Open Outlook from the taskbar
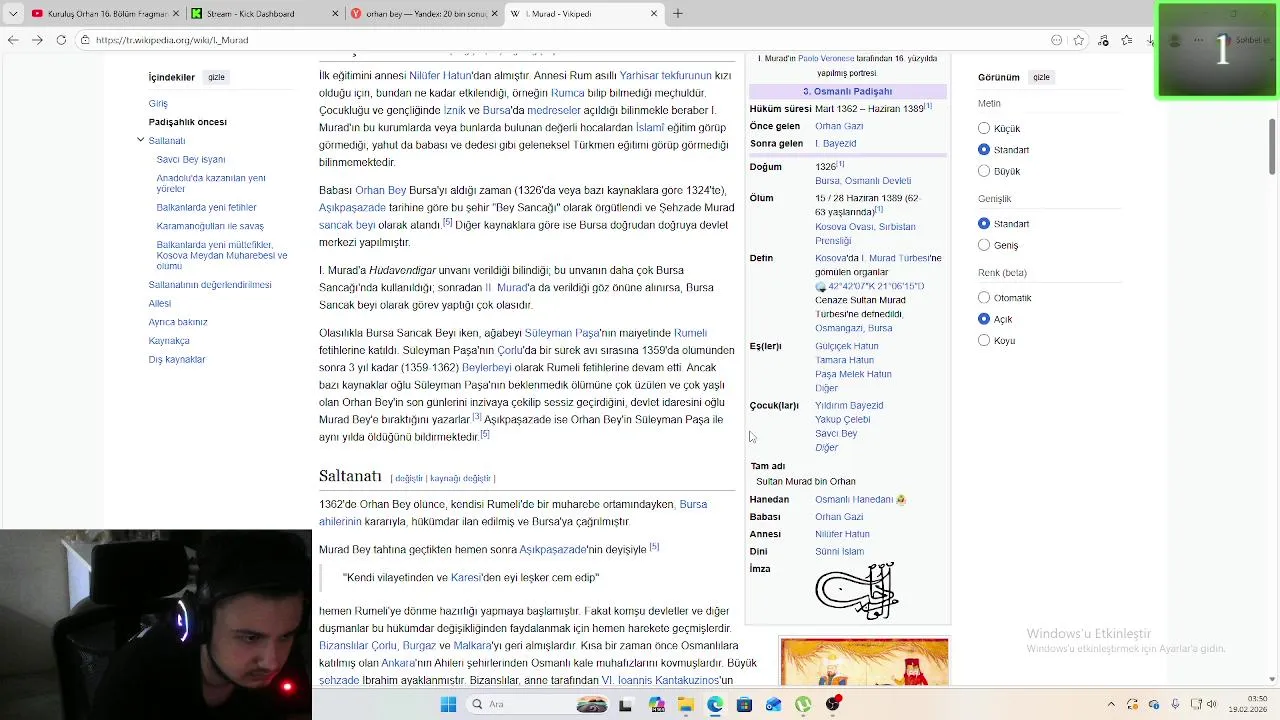The width and height of the screenshot is (1280, 720). point(774,704)
